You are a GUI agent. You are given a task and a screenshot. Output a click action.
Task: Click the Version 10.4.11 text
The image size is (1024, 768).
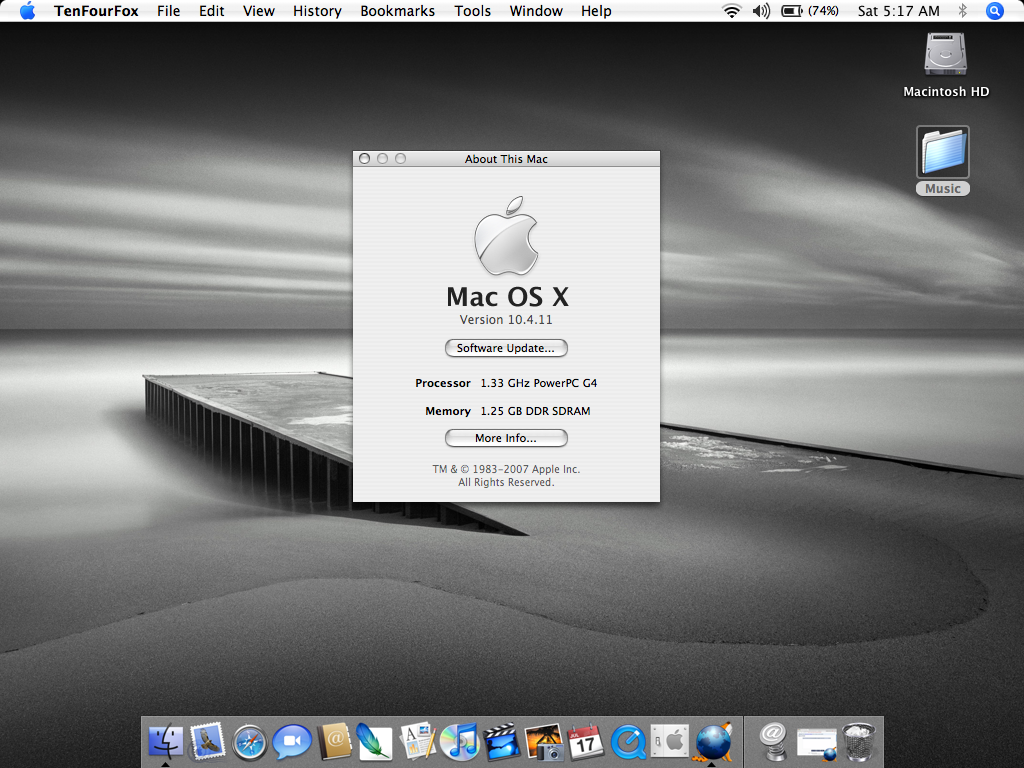[x=506, y=319]
